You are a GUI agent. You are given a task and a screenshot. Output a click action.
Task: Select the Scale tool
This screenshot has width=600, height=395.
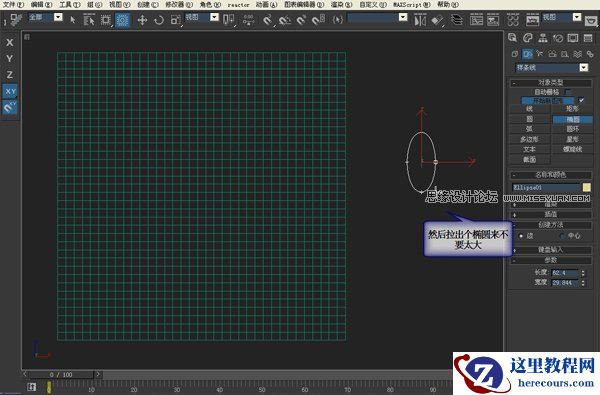click(x=175, y=20)
